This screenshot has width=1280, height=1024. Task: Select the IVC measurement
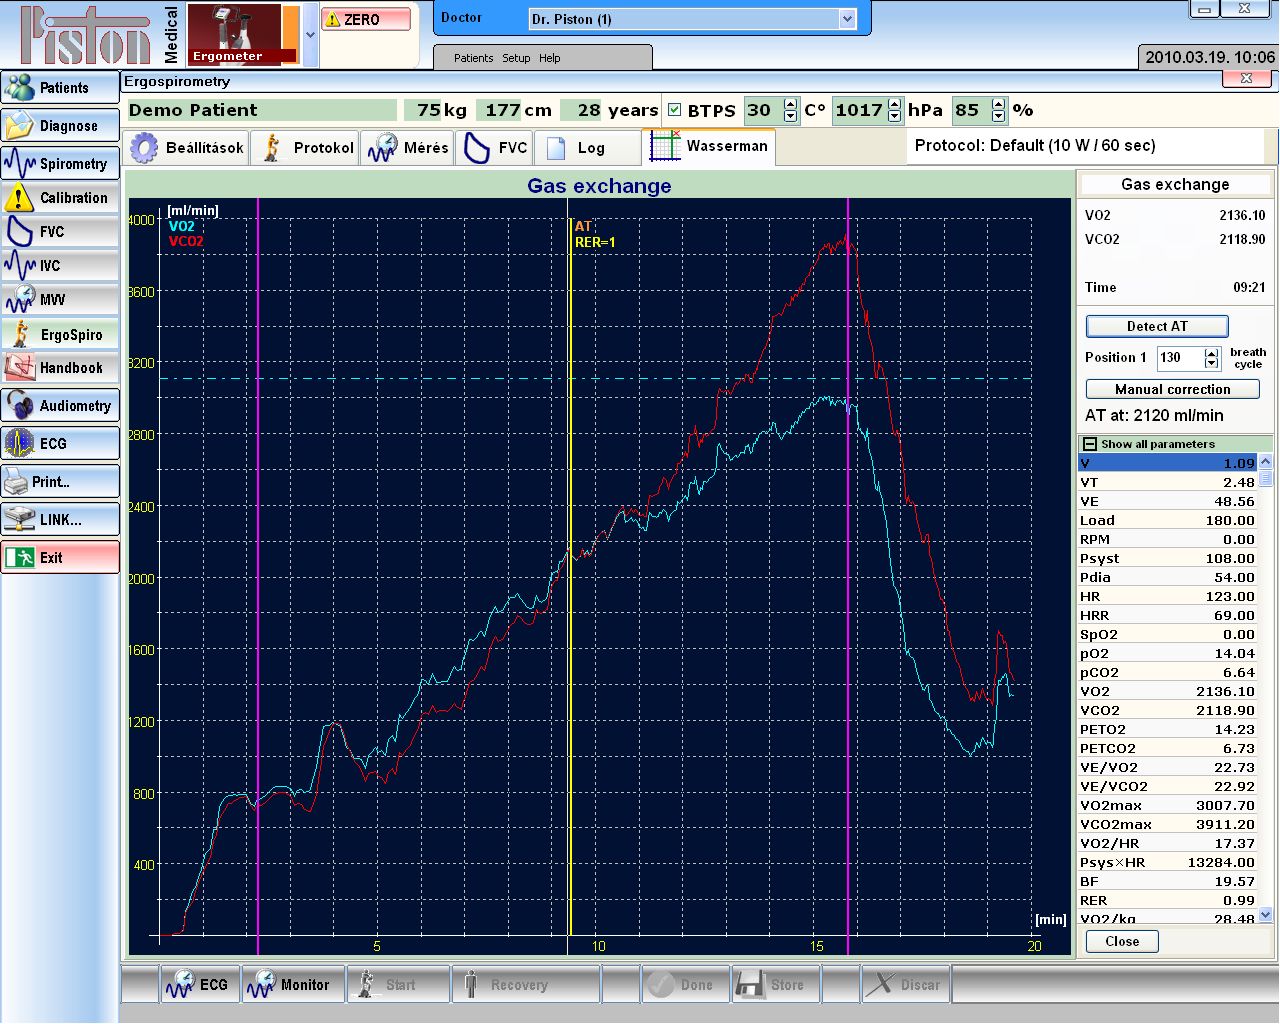click(60, 266)
